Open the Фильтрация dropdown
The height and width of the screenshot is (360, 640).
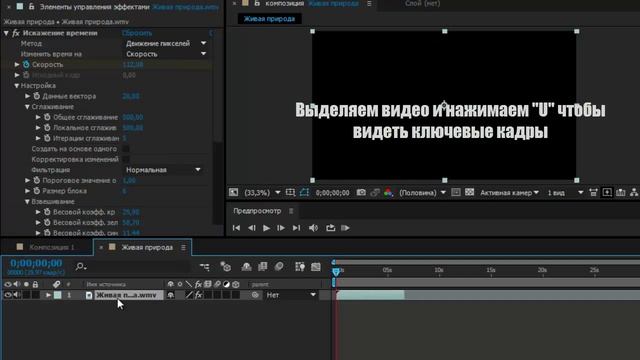pyautogui.click(x=163, y=170)
